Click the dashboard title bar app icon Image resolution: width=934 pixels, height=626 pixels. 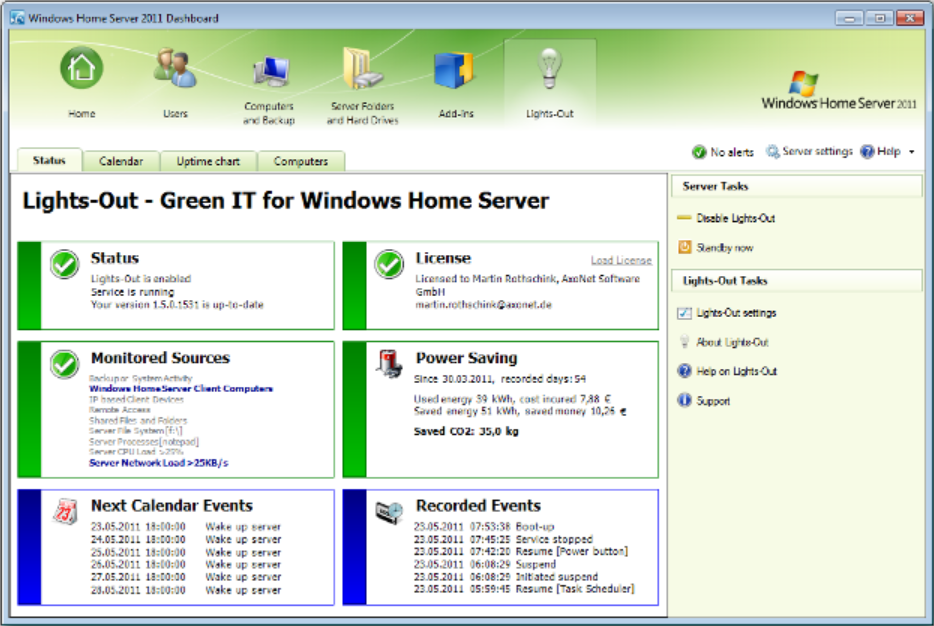17,18
